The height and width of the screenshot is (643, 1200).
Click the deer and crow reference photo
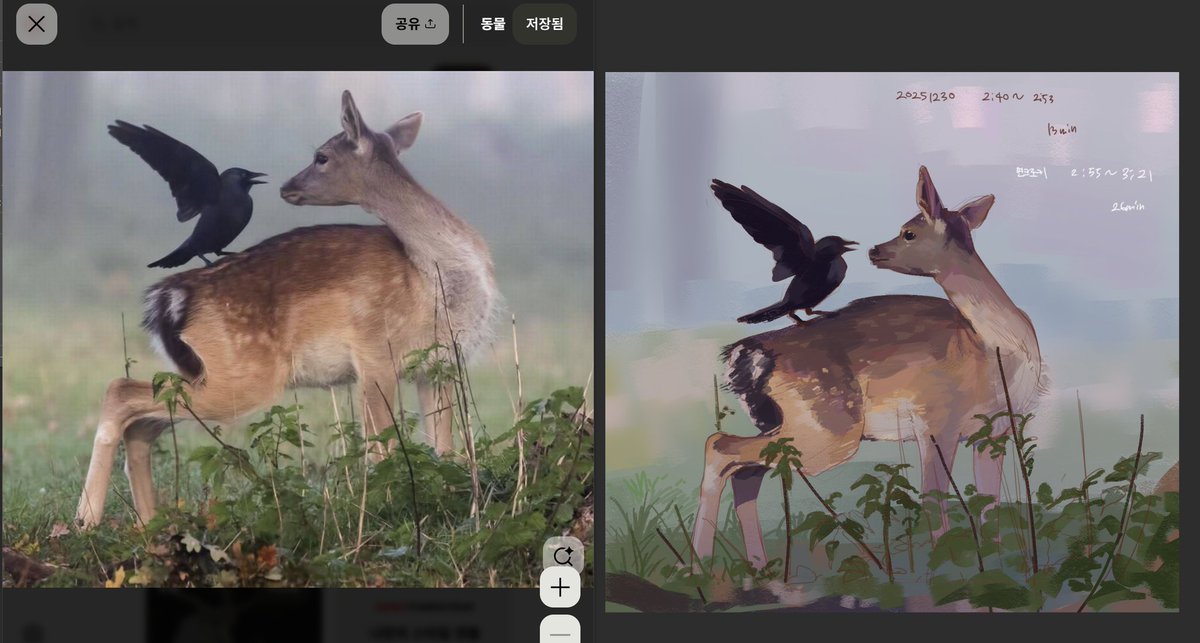(297, 329)
